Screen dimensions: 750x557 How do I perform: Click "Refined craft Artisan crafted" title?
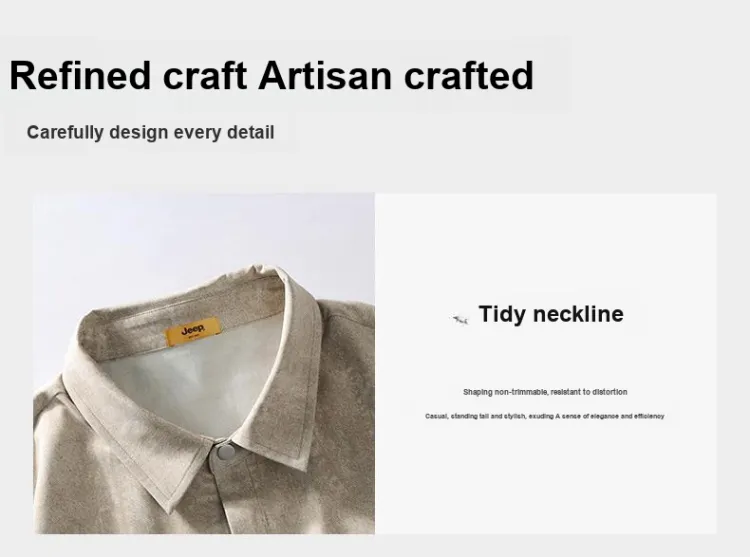tap(271, 76)
